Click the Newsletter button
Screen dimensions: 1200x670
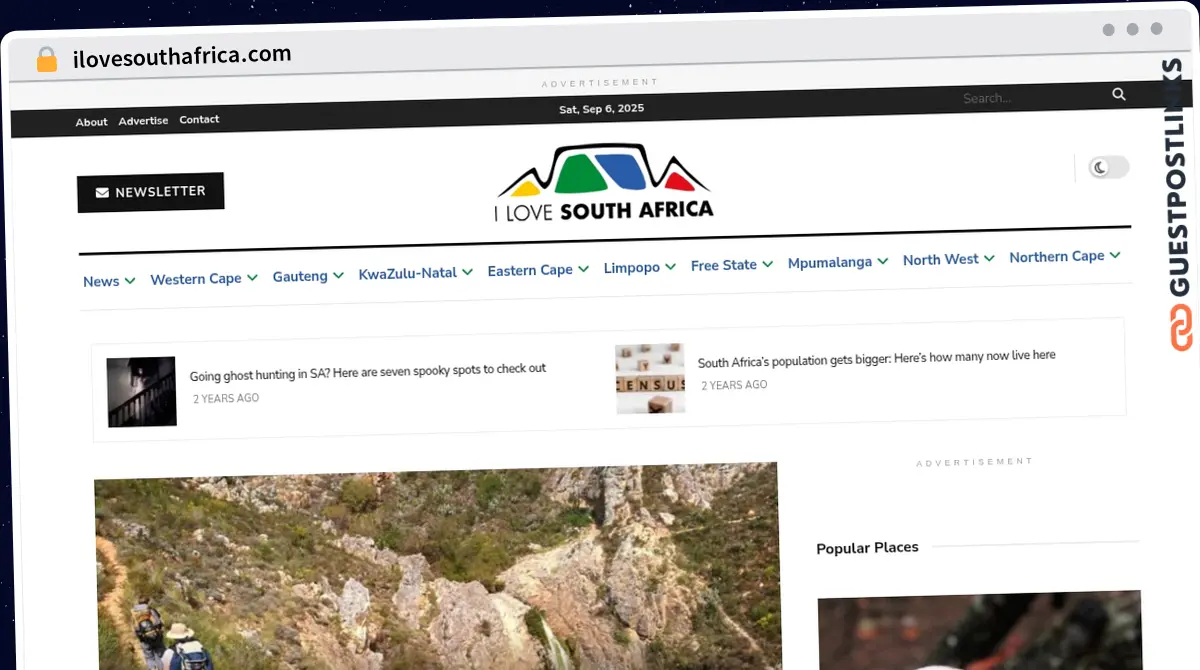[x=151, y=192]
